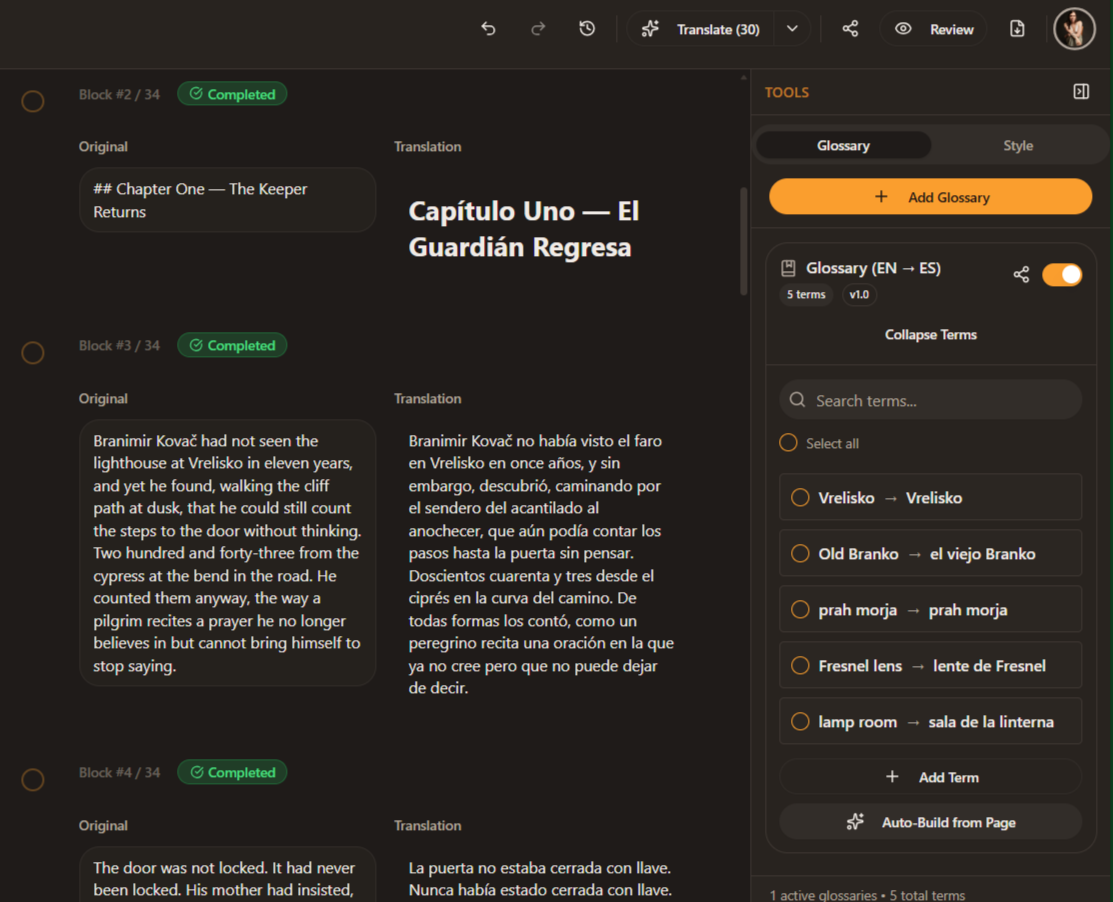The width and height of the screenshot is (1113, 902).
Task: Click translation paragraph 'Branimir Kovač no había visto'
Action: tap(541, 564)
